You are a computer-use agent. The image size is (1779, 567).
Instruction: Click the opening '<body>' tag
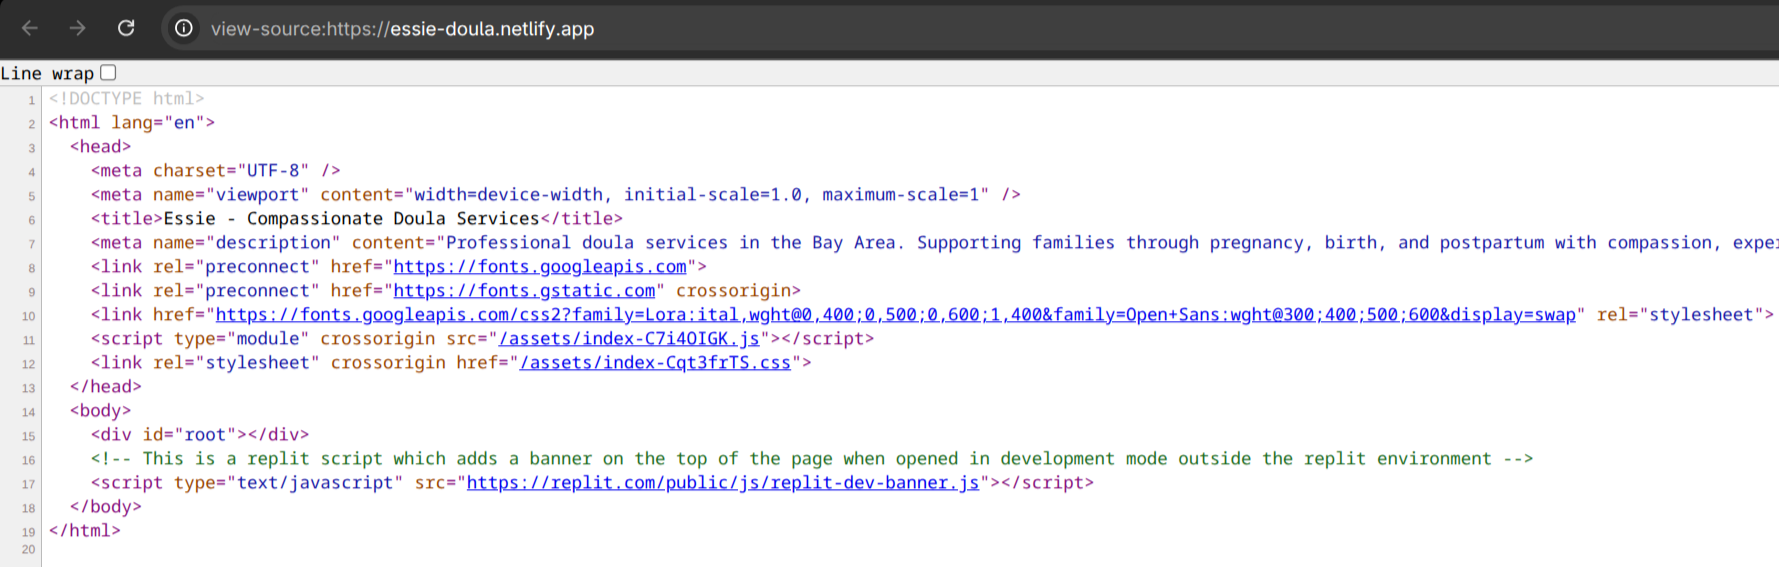(x=101, y=411)
